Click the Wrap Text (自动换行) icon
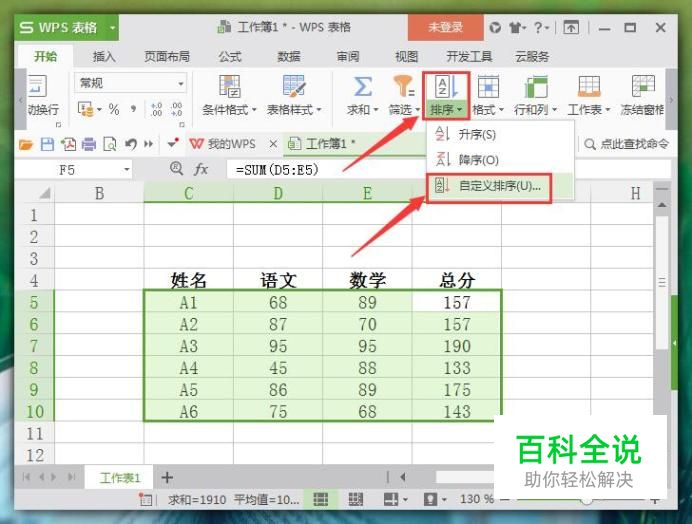Image resolution: width=692 pixels, height=524 pixels. click(38, 87)
